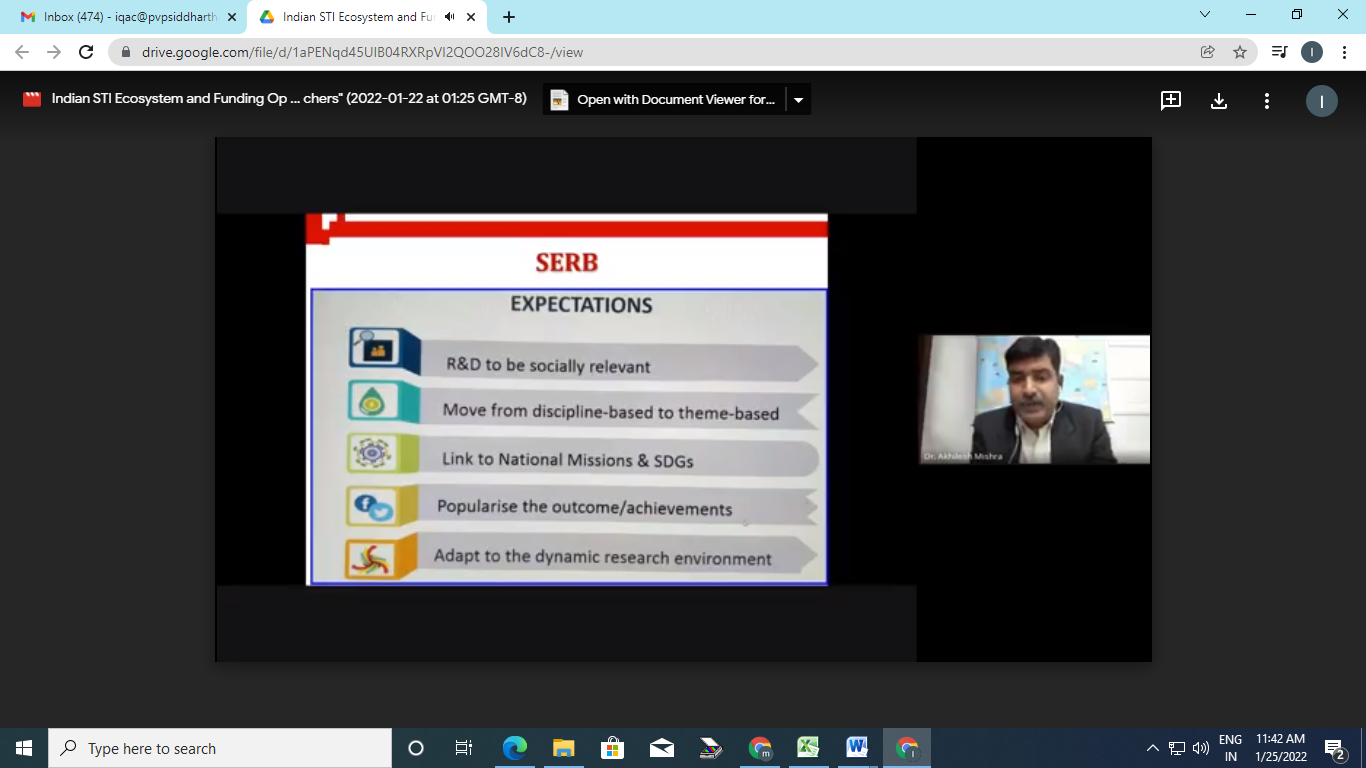Open network status tray icon
This screenshot has width=1366, height=768.
(x=1177, y=748)
